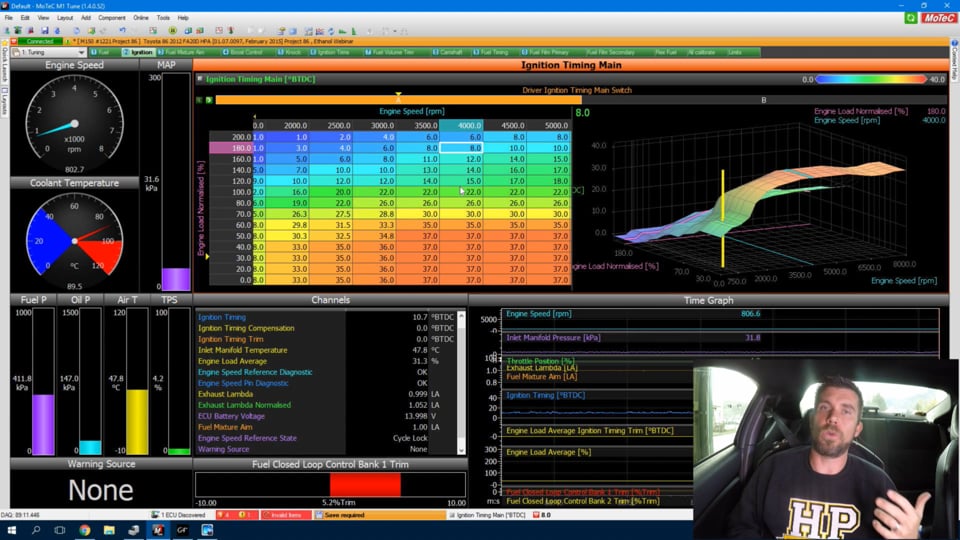Select the Engine Speed Reference State channel

tap(326, 438)
